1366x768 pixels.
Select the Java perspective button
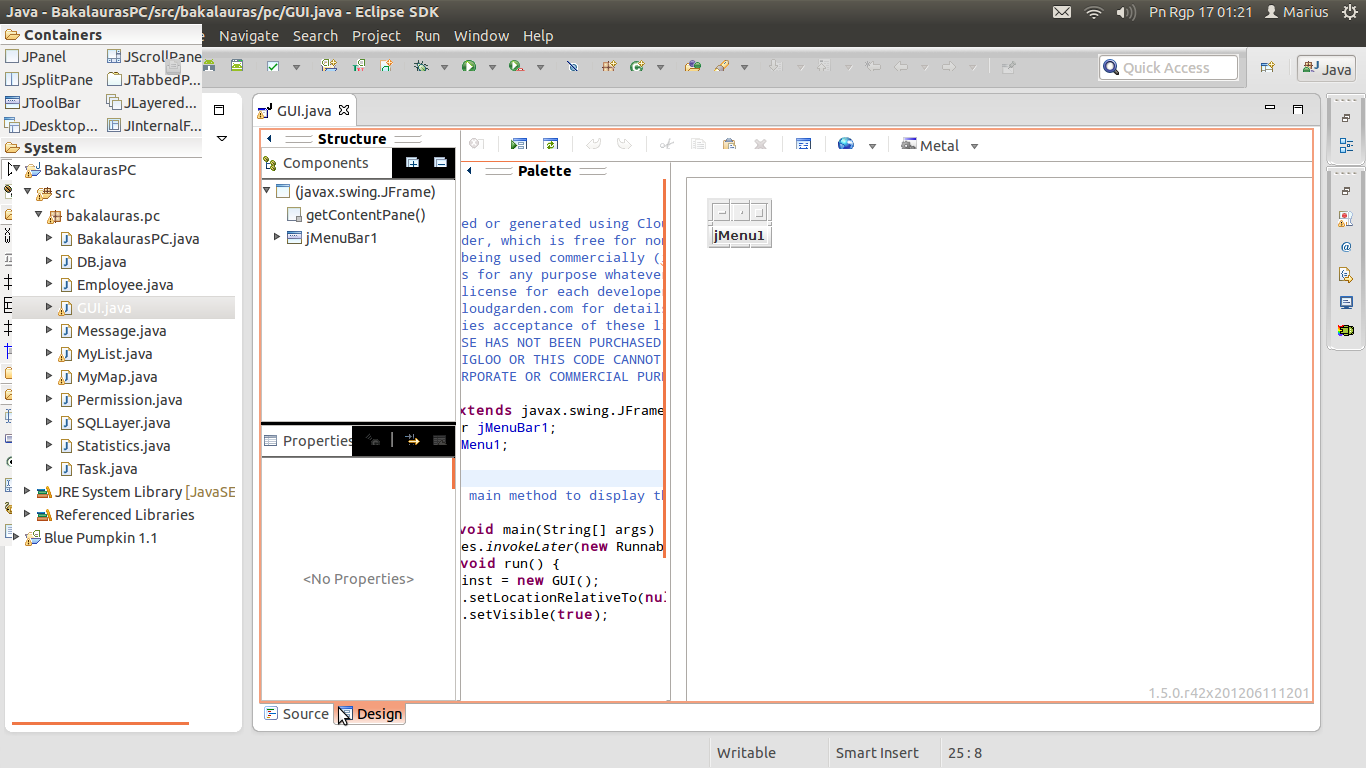click(1326, 68)
